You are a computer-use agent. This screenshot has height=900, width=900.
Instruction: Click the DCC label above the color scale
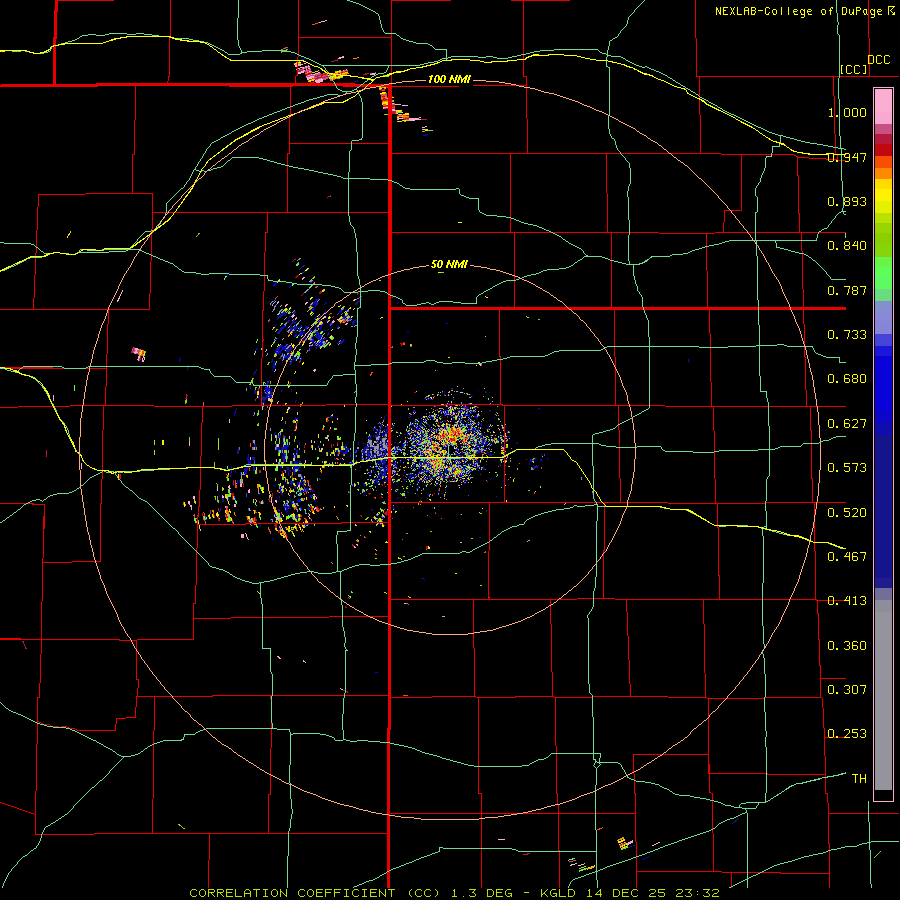878,60
